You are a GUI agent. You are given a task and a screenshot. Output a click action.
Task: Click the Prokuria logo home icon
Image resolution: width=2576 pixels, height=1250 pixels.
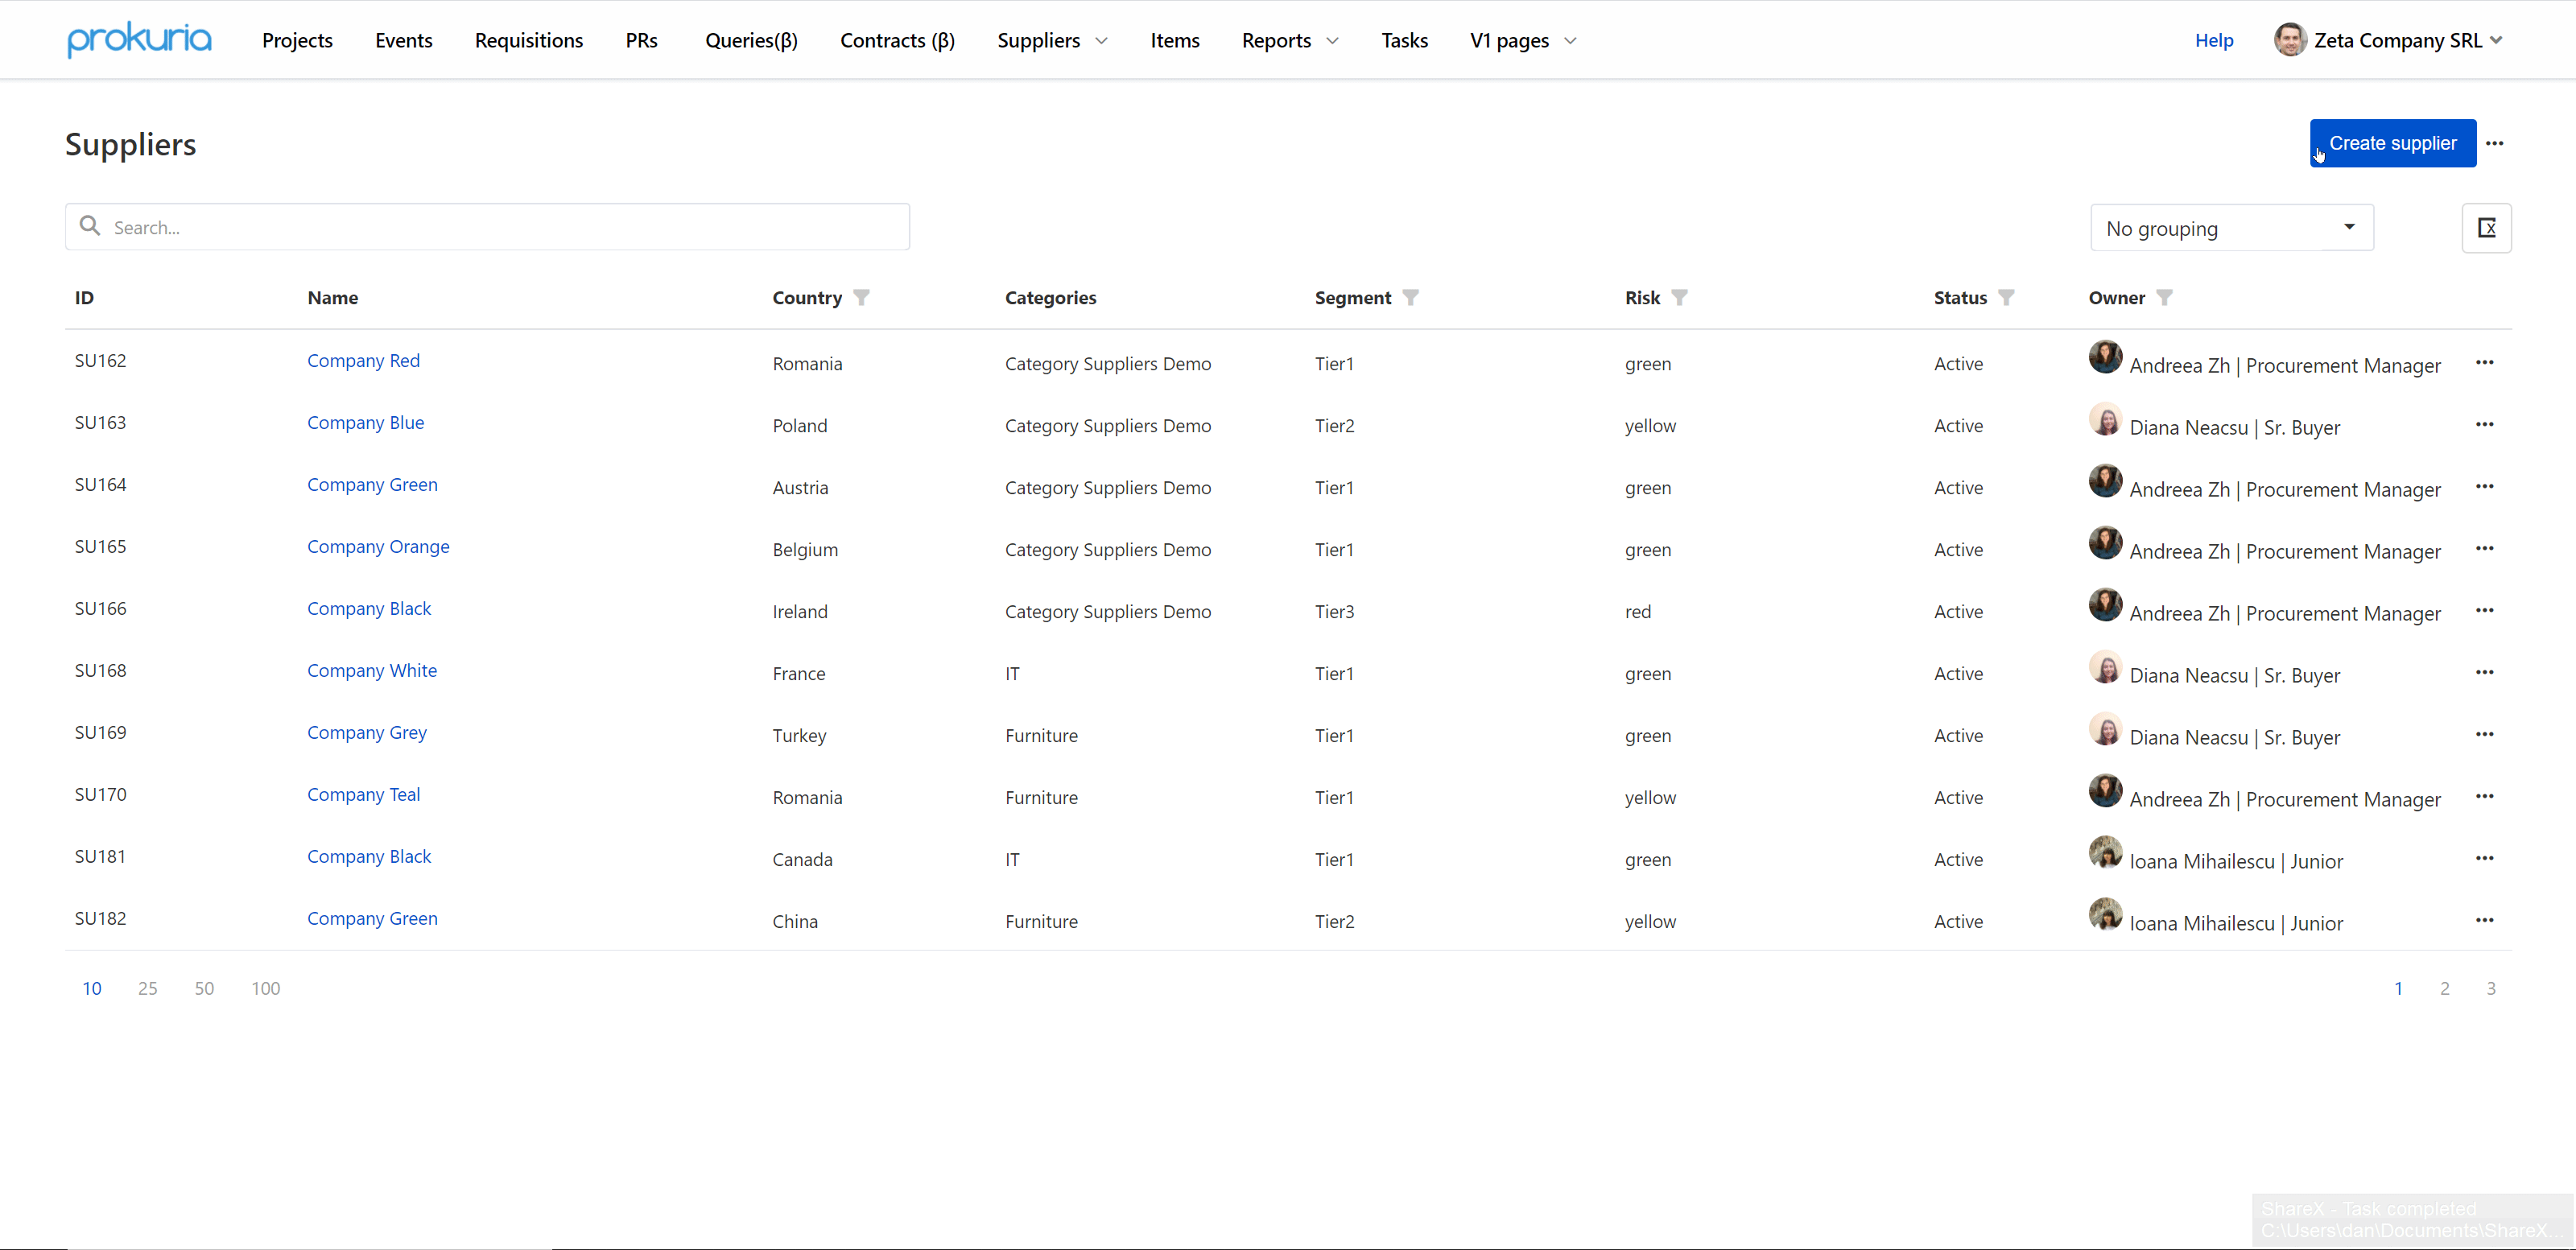click(138, 38)
